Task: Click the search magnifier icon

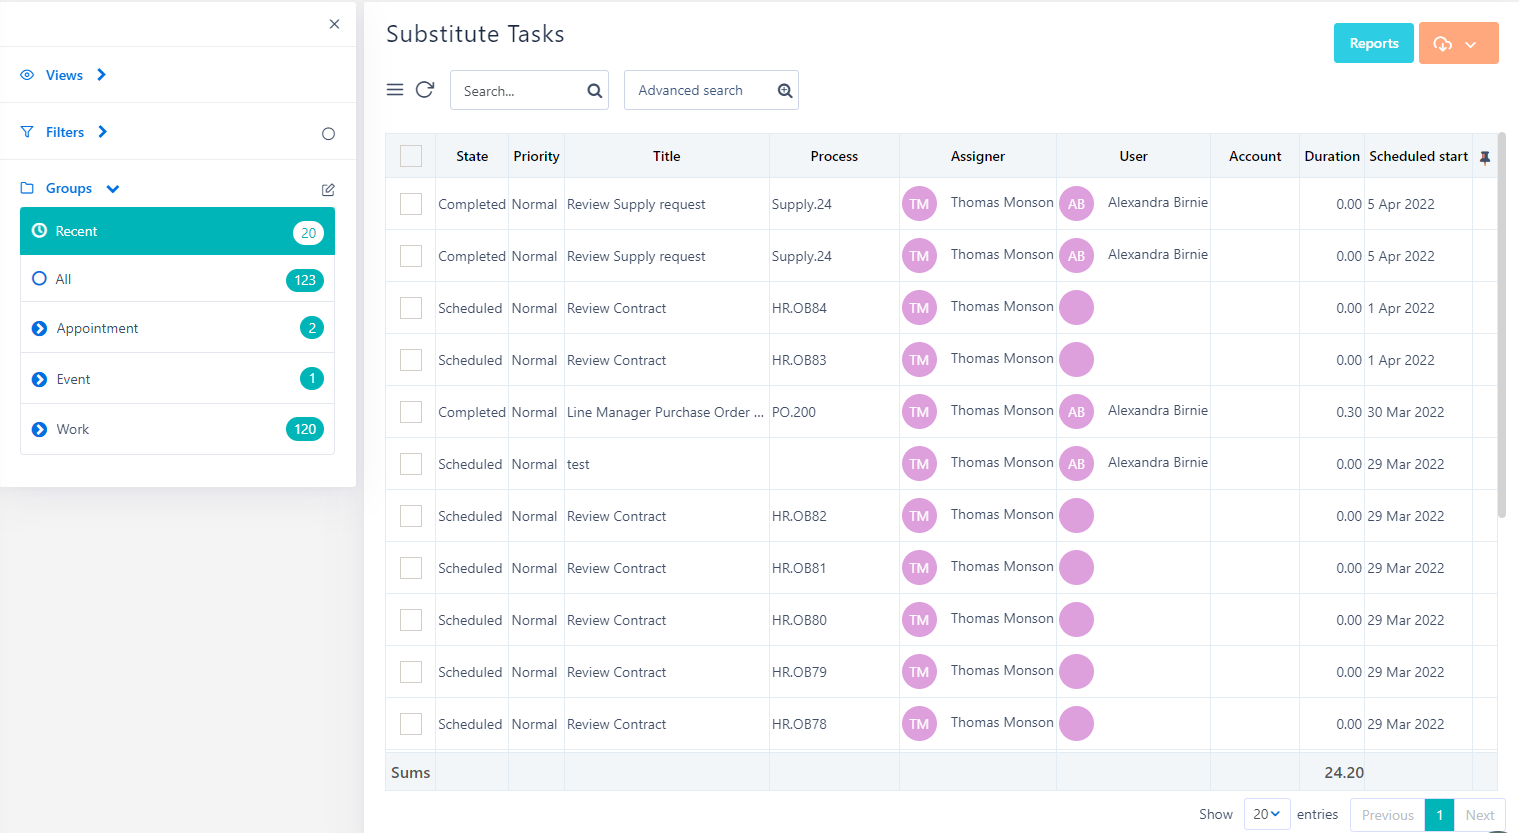Action: coord(594,91)
